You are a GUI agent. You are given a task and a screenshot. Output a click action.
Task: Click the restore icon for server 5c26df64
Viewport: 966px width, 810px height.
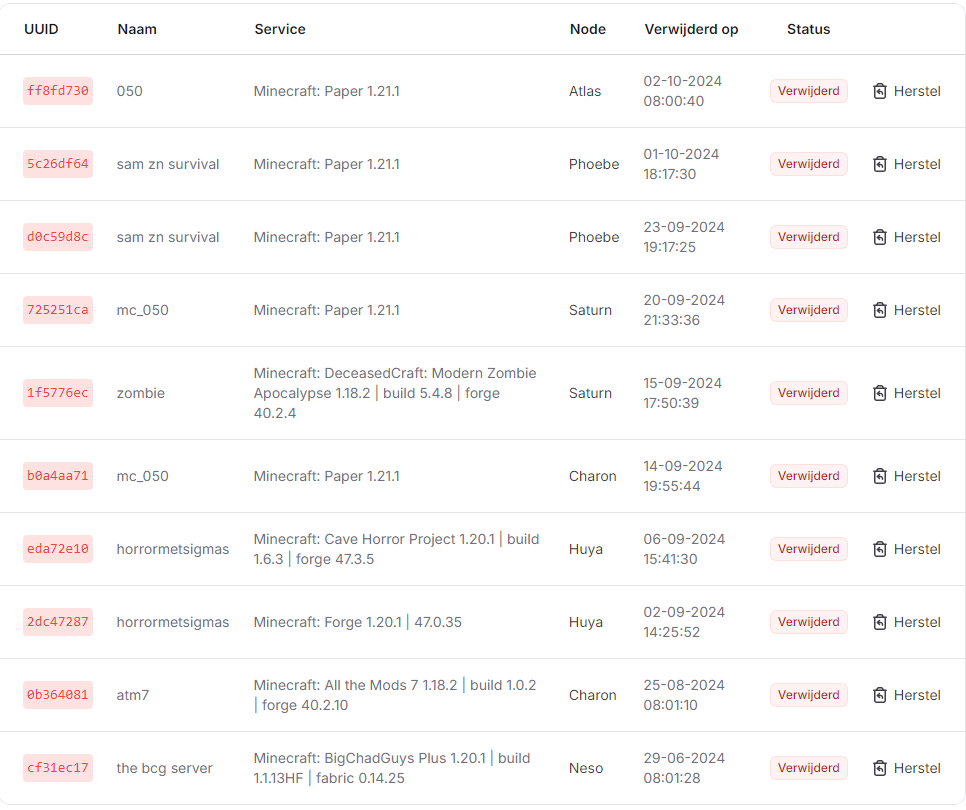pyautogui.click(x=880, y=164)
